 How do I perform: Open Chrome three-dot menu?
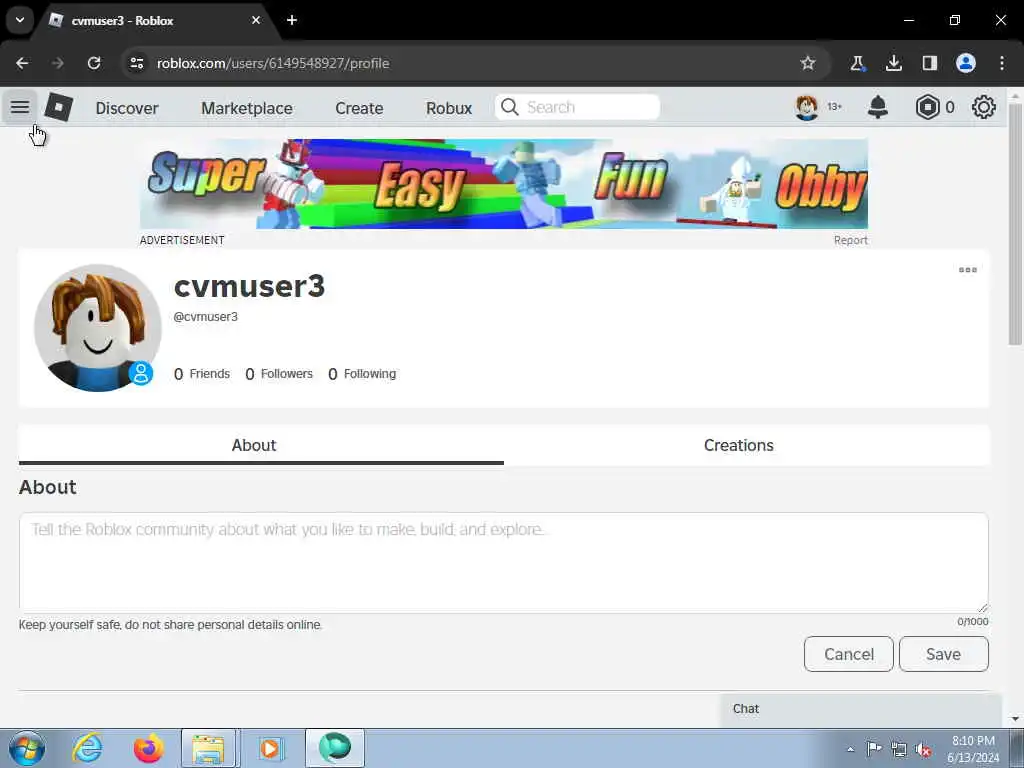pyautogui.click(x=1002, y=63)
